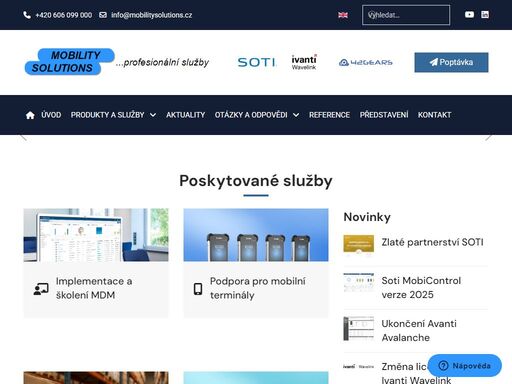The width and height of the screenshot is (512, 384).
Task: Open the LinkedIn profile icon
Action: click(485, 15)
